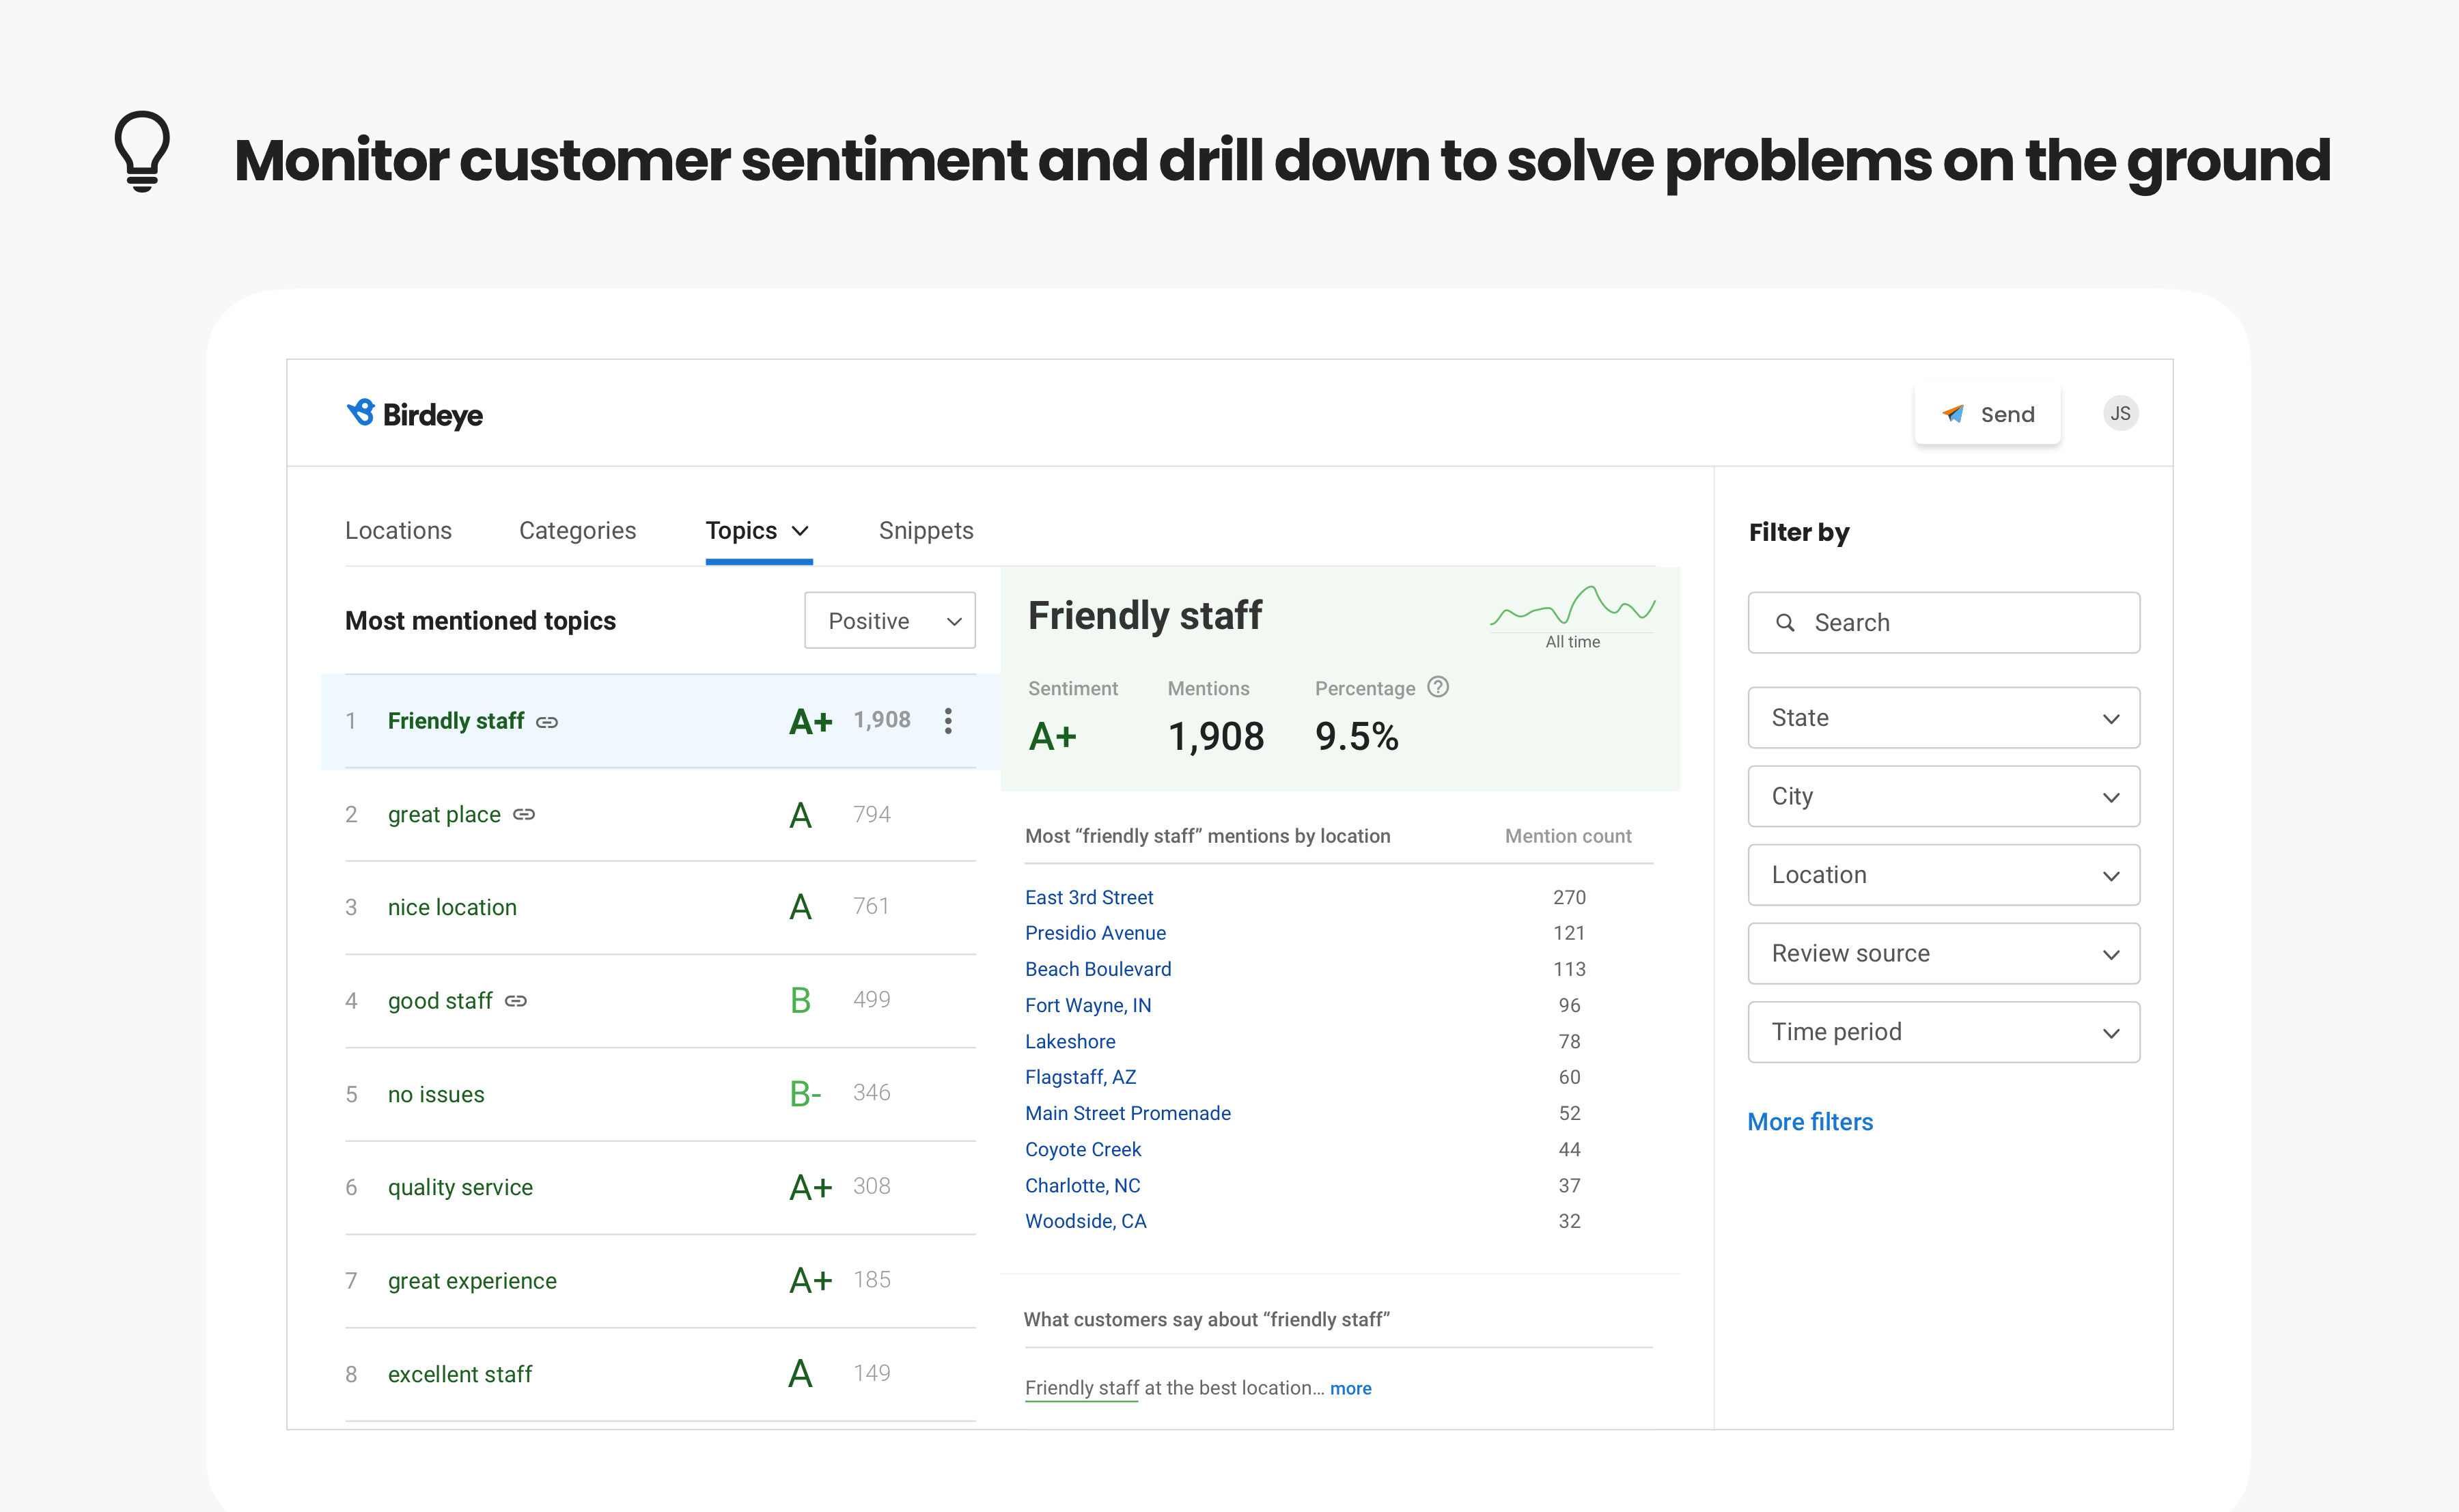Click the search icon in Filter by
Screen dimensions: 2459x1512
point(1786,621)
